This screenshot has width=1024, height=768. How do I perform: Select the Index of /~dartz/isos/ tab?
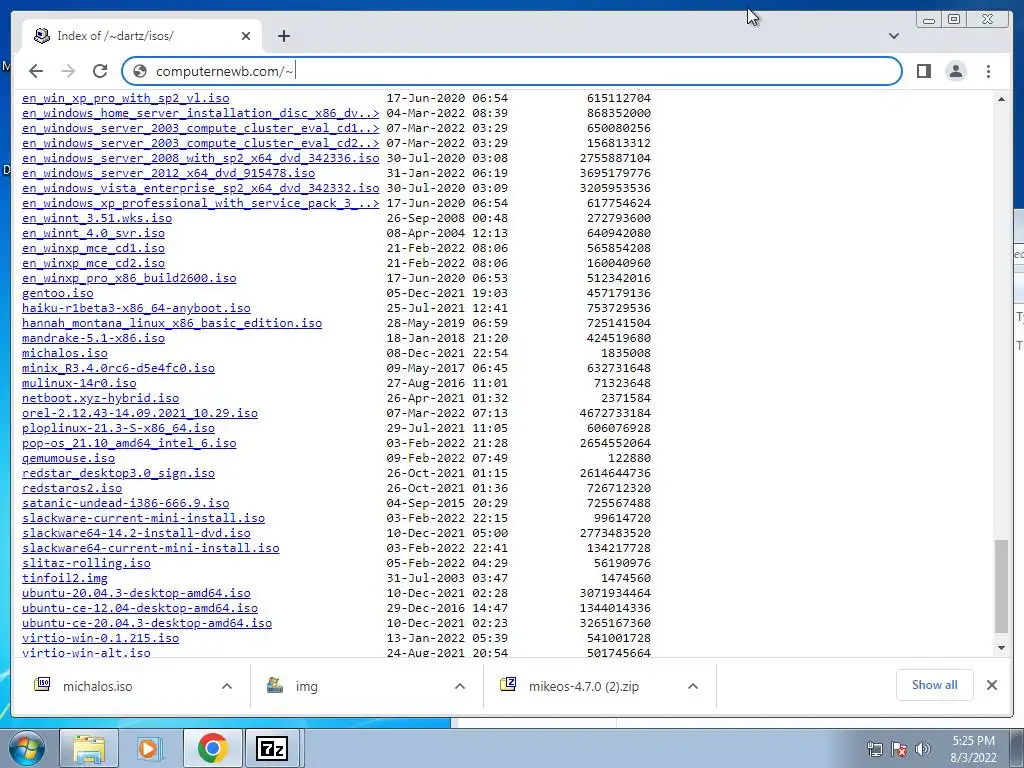pos(142,36)
